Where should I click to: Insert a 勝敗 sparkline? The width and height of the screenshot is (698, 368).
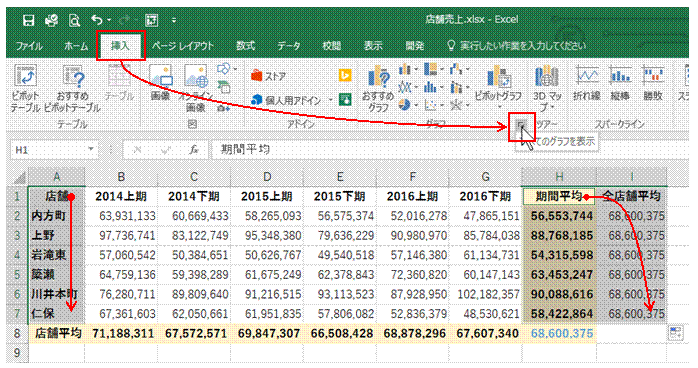coord(653,82)
